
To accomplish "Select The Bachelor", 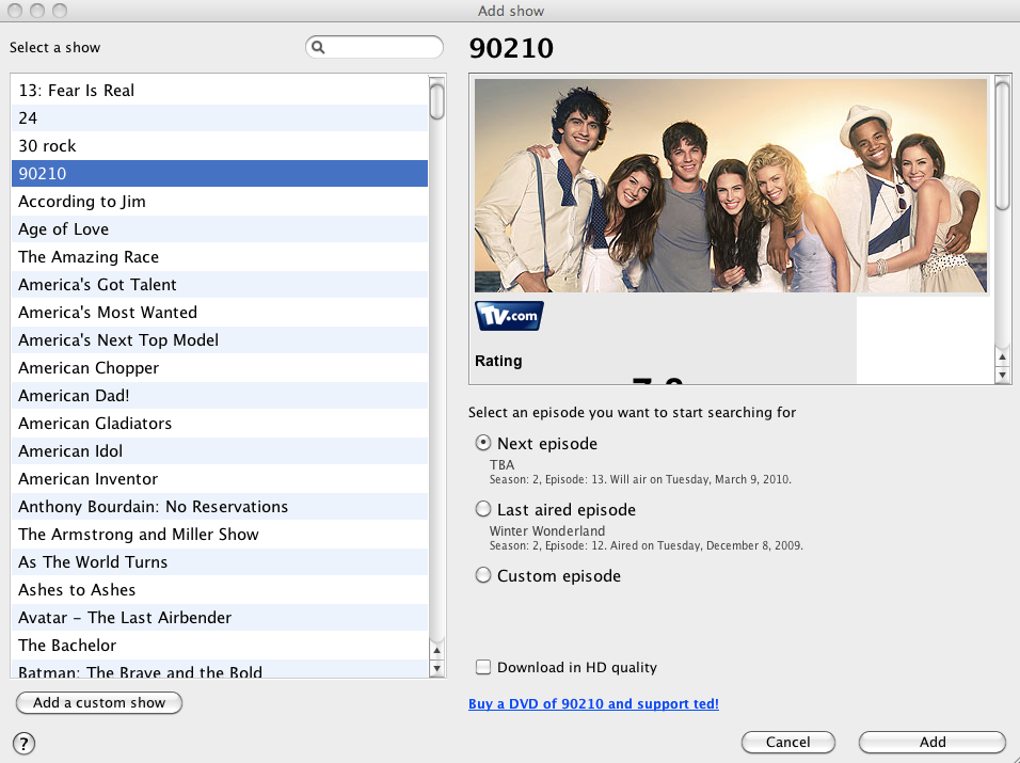I will click(220, 645).
